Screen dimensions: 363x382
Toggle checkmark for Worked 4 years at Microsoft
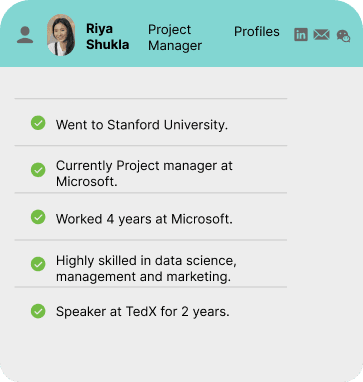click(38, 217)
